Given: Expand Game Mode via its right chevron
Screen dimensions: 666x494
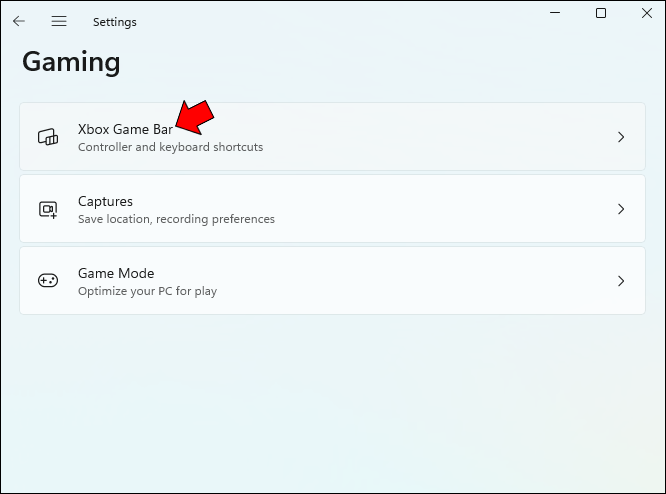Looking at the screenshot, I should (621, 281).
